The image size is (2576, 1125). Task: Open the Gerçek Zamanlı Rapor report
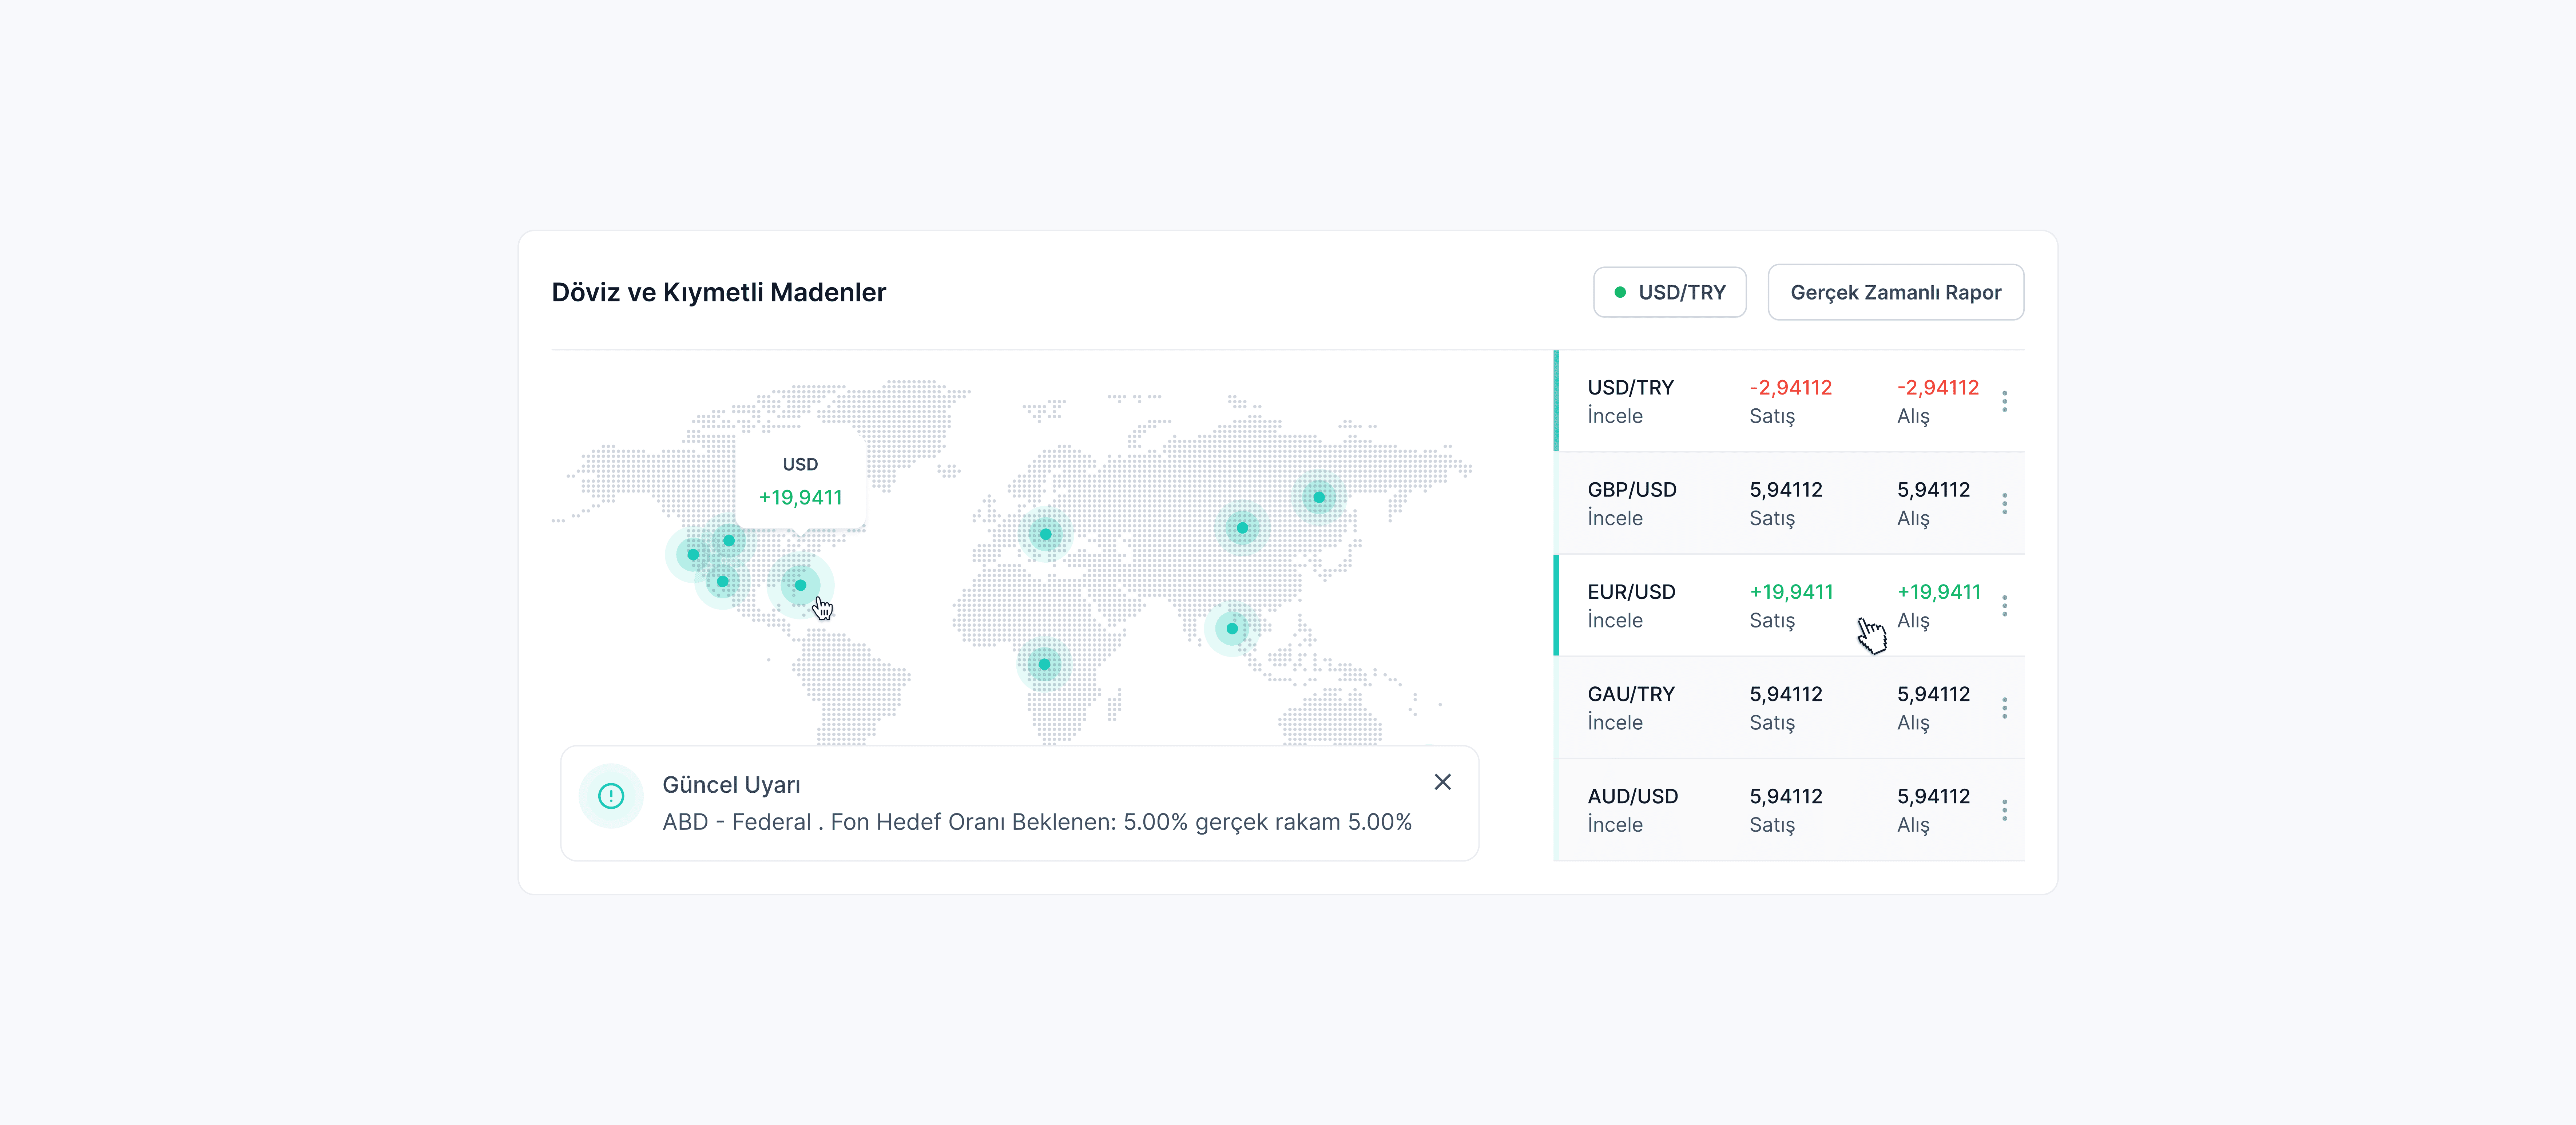coord(1895,292)
